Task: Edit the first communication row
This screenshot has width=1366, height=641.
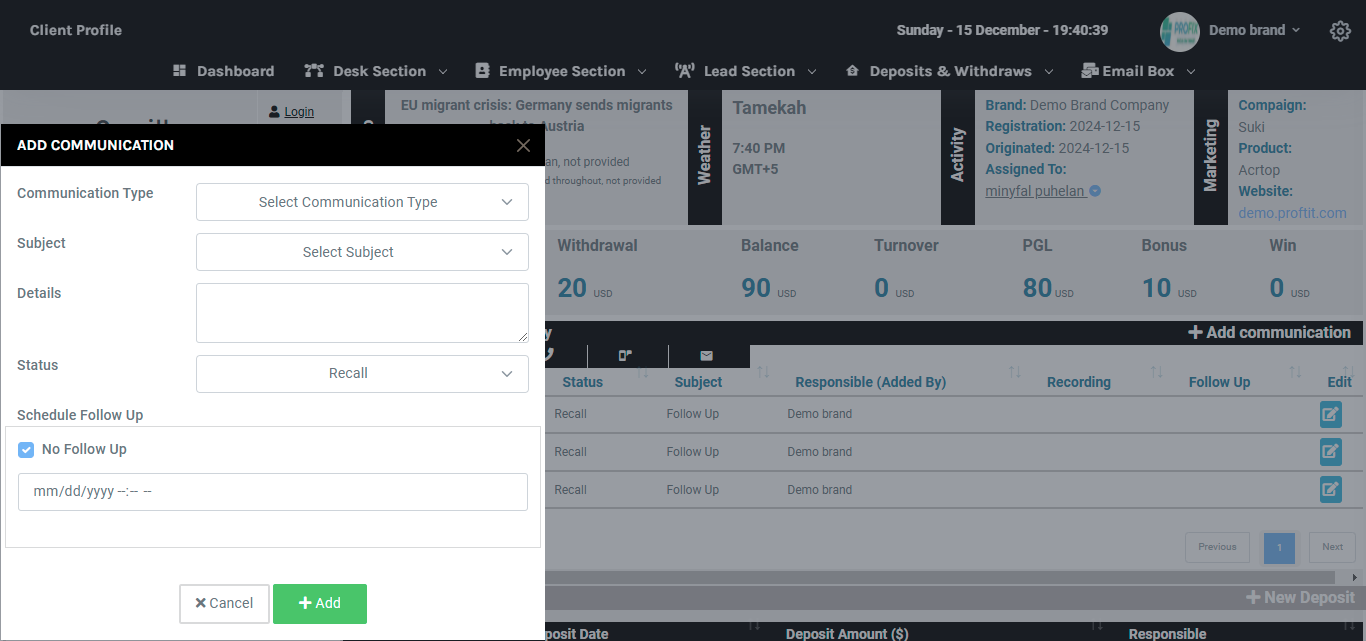Action: tap(1330, 414)
